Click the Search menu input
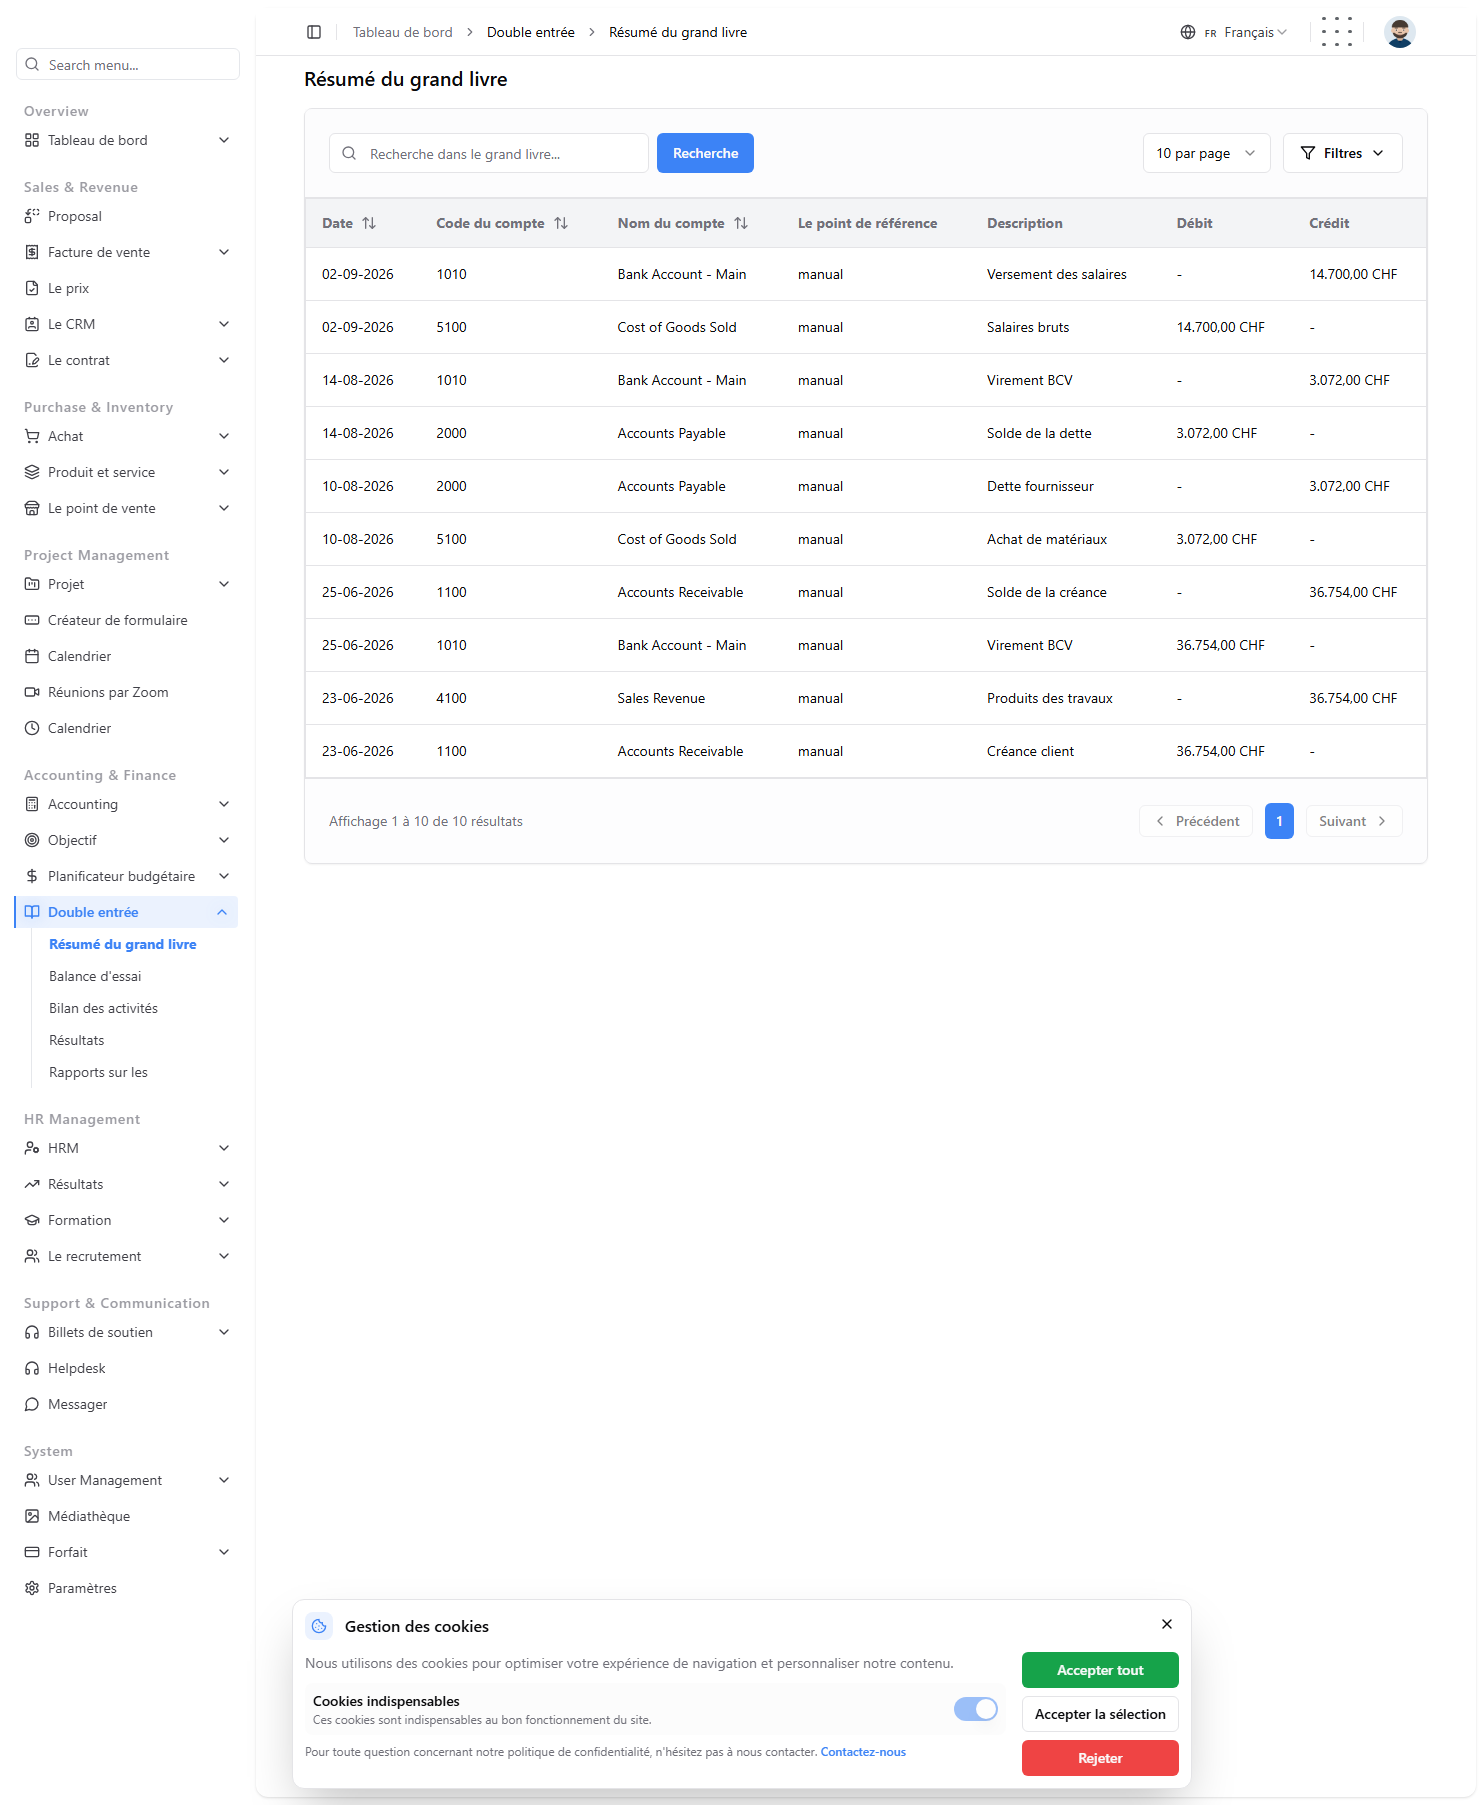The width and height of the screenshot is (1484, 1805). click(x=128, y=64)
